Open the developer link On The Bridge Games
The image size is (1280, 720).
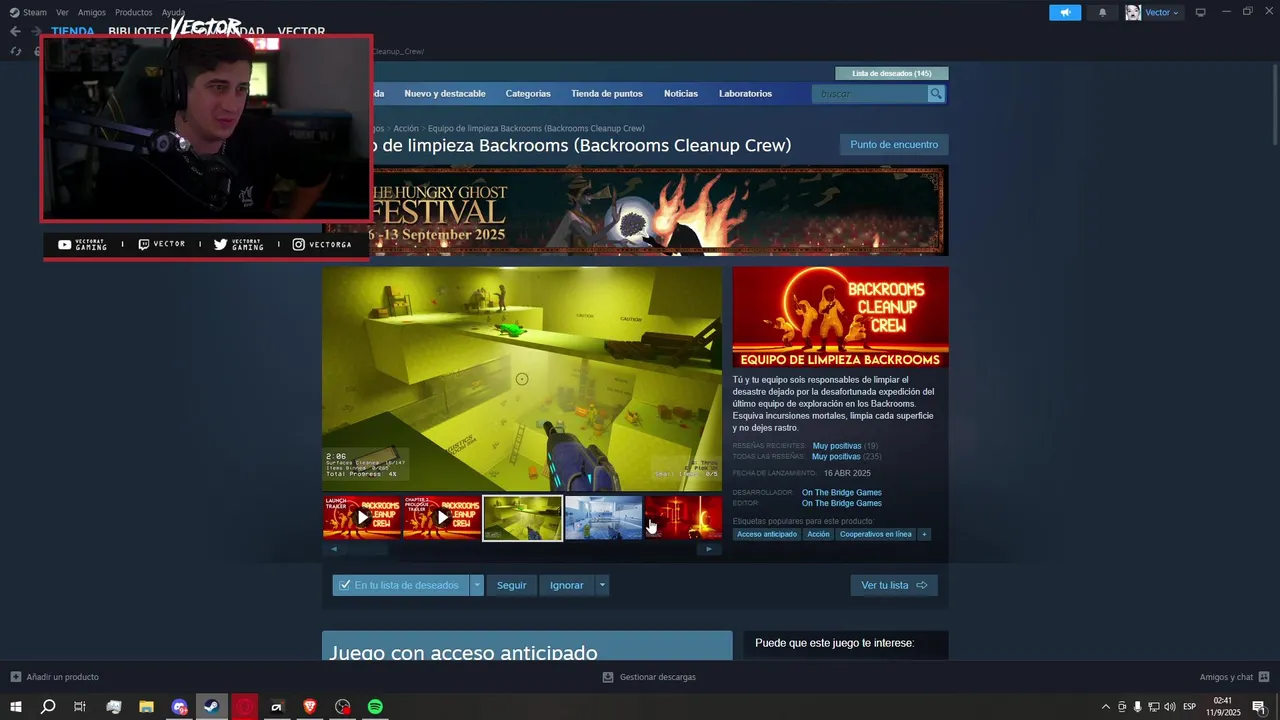(841, 492)
